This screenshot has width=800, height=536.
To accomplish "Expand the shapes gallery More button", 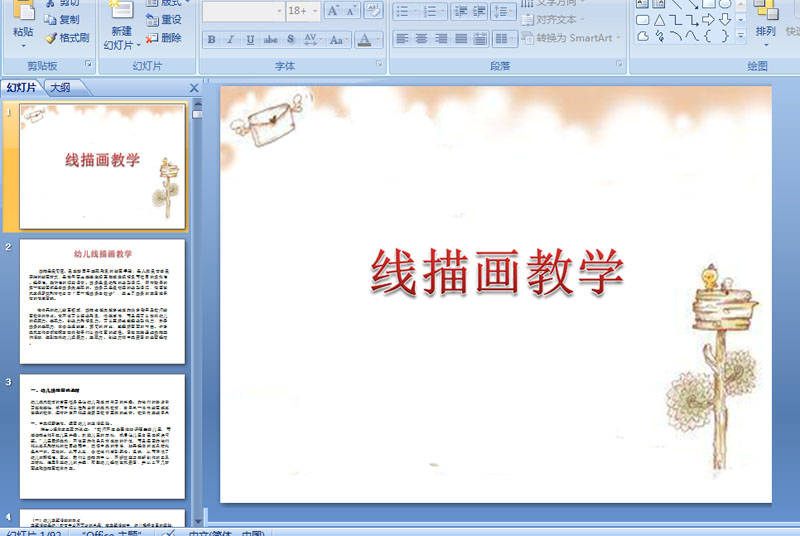I will click(741, 36).
